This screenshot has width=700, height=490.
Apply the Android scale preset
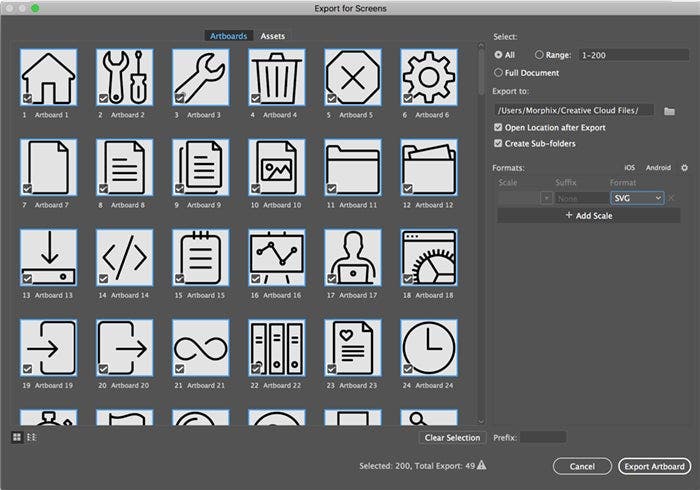pyautogui.click(x=658, y=168)
